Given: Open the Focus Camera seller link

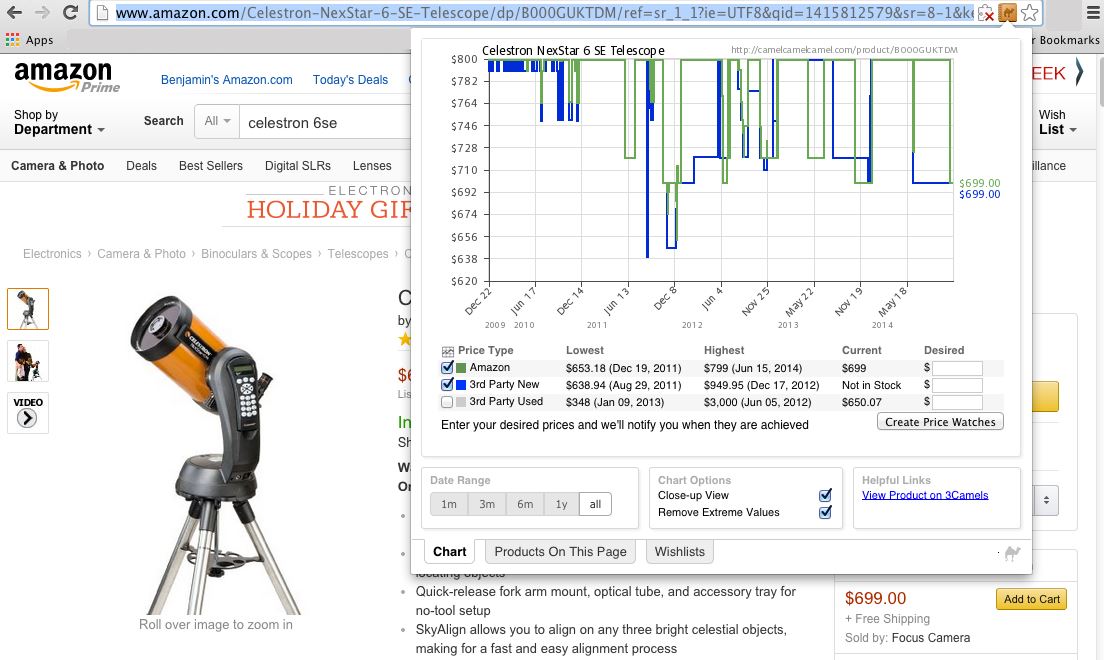Looking at the screenshot, I should [930, 637].
